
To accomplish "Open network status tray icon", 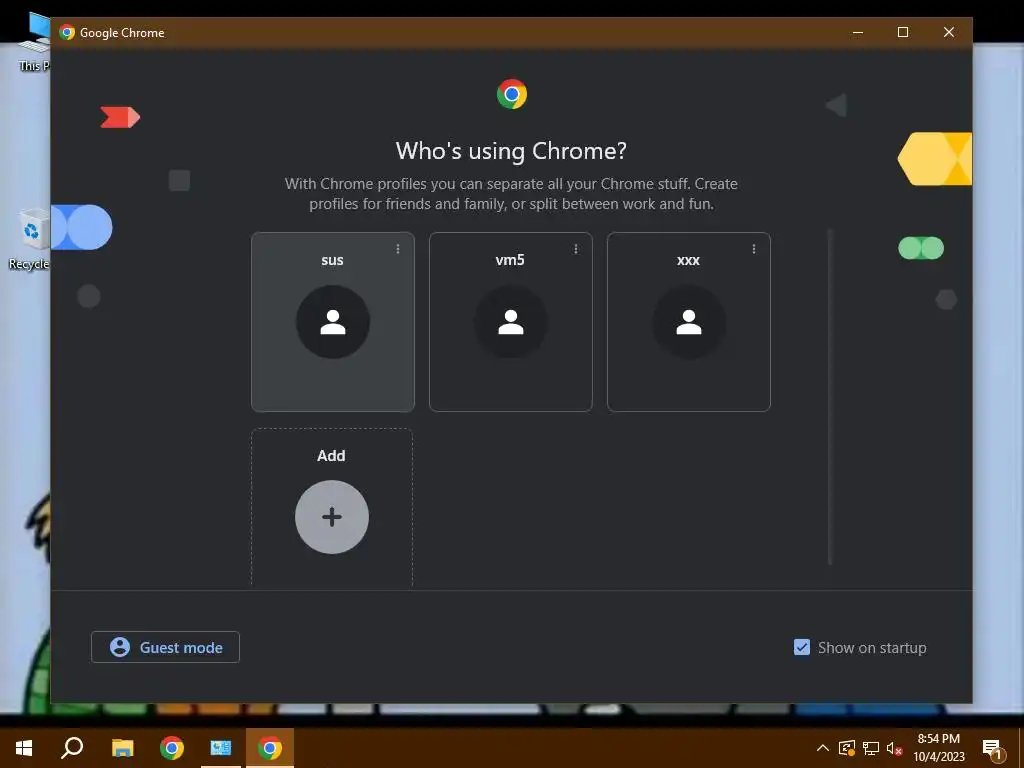I will point(871,748).
